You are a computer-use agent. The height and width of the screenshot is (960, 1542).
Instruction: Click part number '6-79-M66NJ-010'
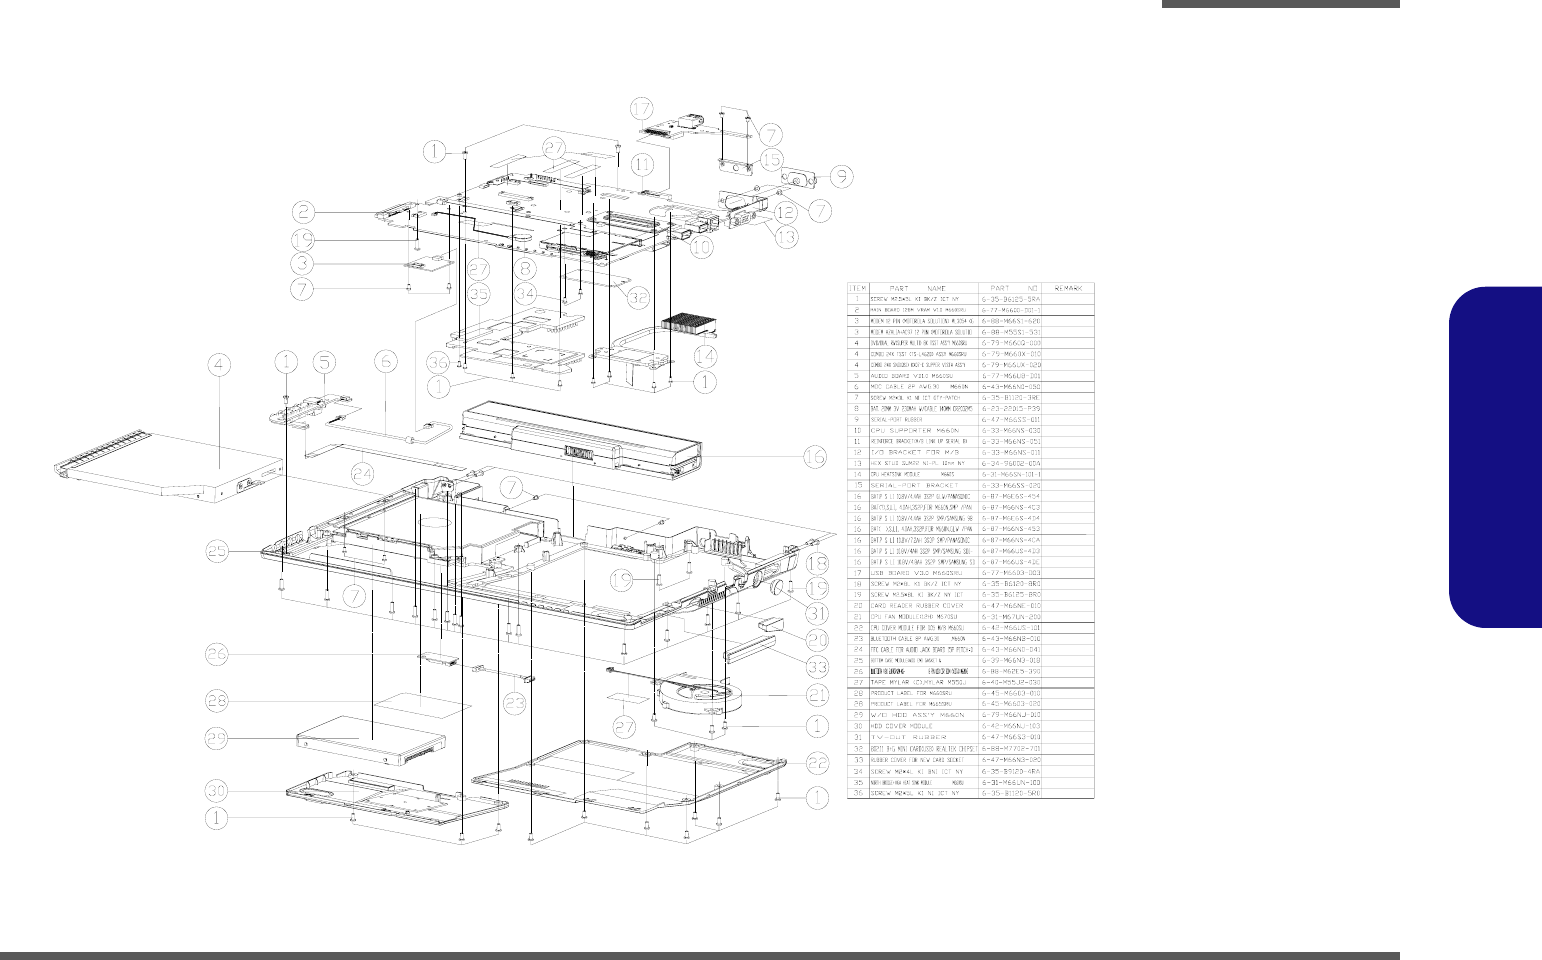point(1011,715)
